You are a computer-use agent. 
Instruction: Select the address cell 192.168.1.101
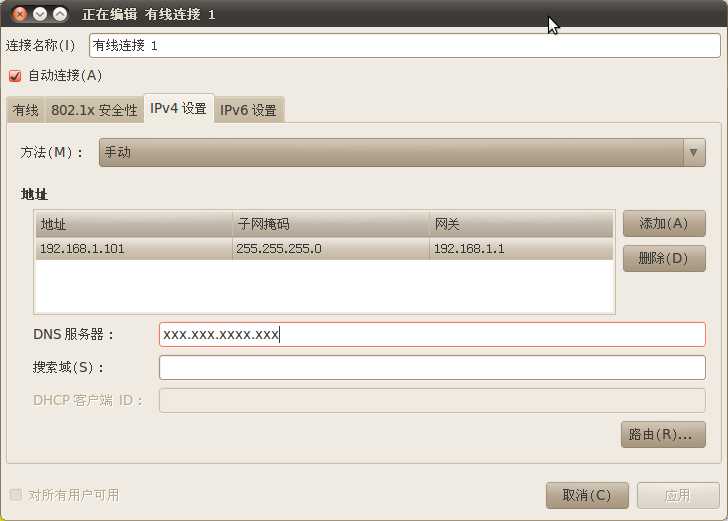pyautogui.click(x=134, y=249)
